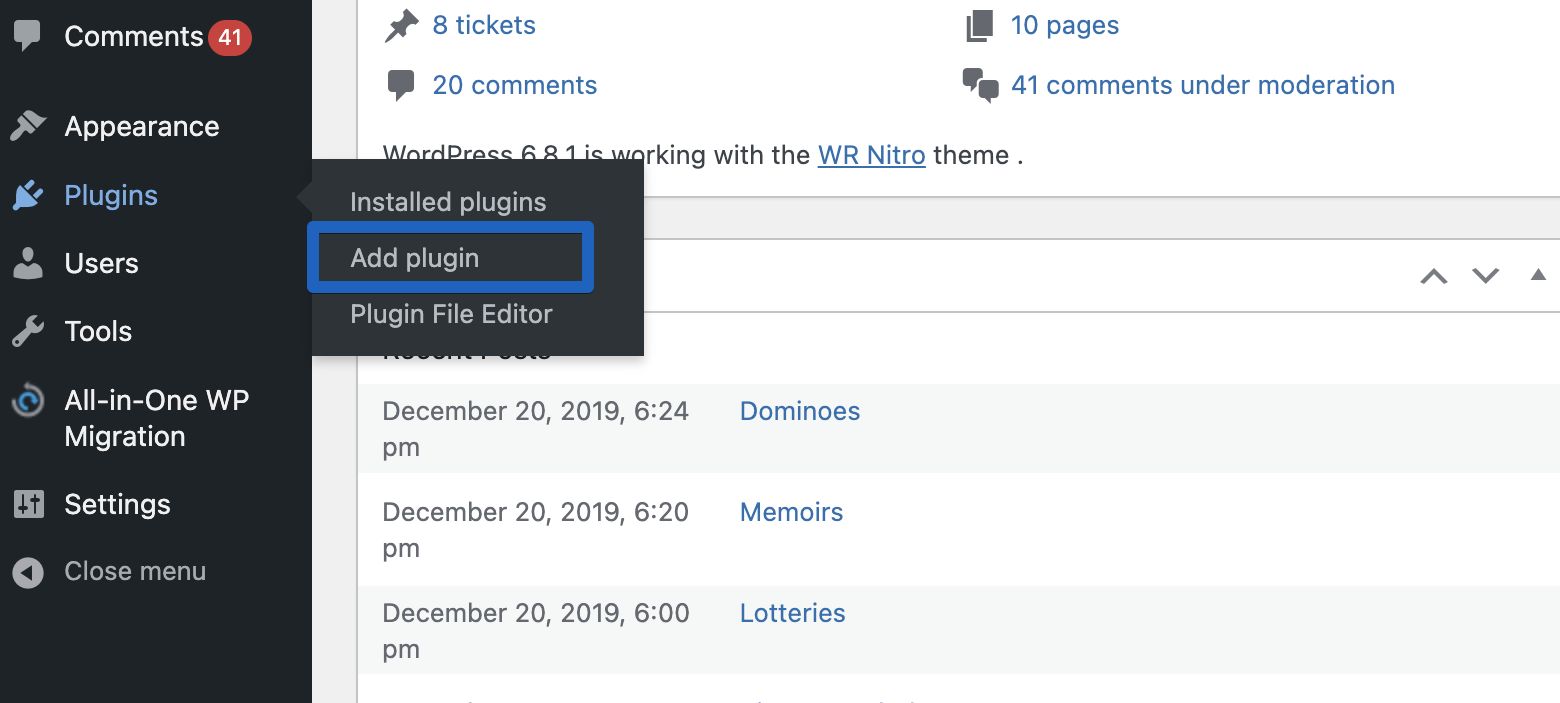Click the Settings sliders icon
Image resolution: width=1560 pixels, height=703 pixels.
pyautogui.click(x=28, y=504)
